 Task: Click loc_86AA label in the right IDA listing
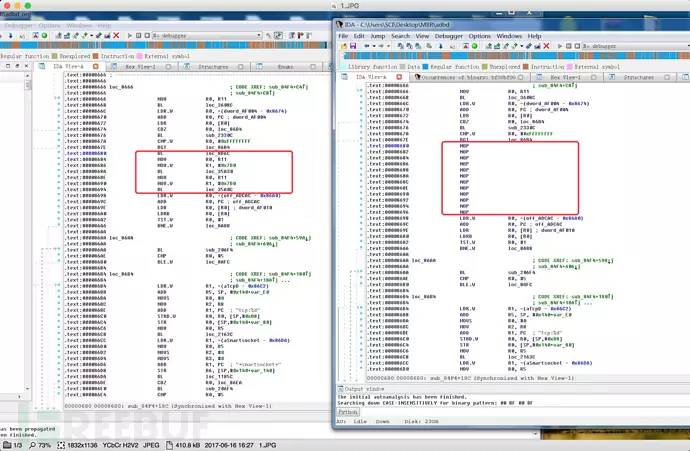(423, 260)
